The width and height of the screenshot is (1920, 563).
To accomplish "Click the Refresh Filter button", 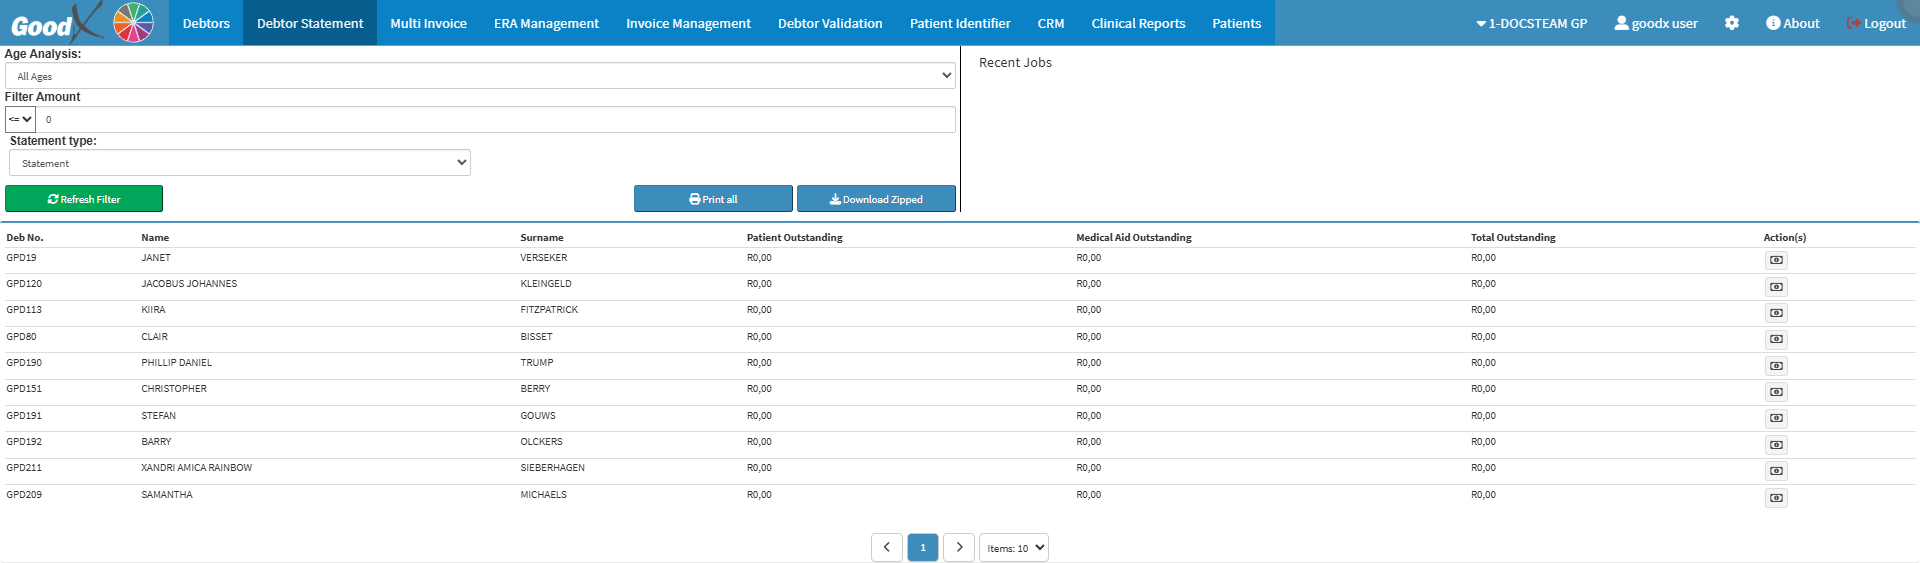I will (x=84, y=199).
